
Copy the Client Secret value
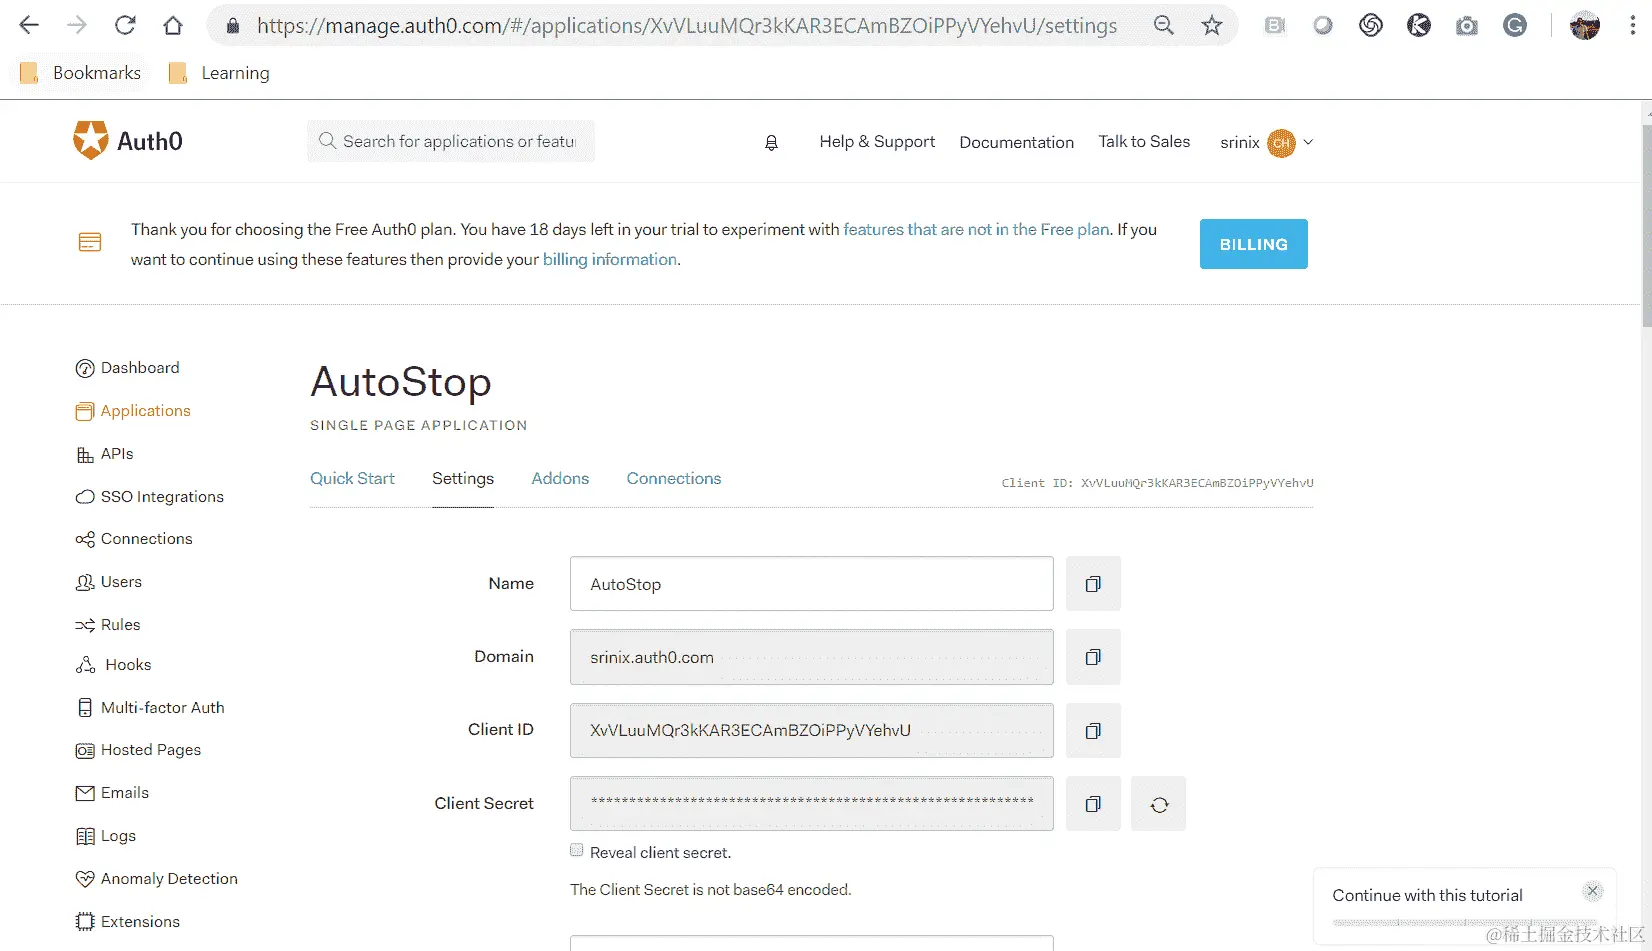[x=1093, y=804]
